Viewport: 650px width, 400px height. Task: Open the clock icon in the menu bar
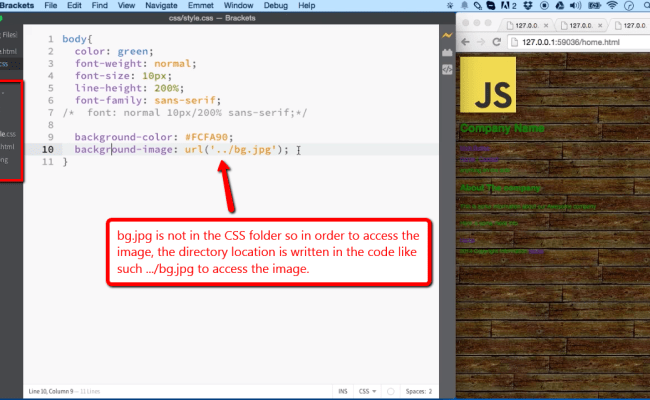point(629,5)
